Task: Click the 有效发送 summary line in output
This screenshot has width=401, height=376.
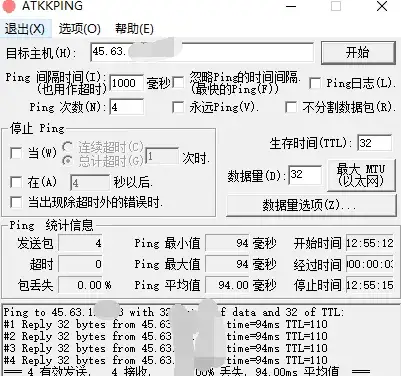Action: coord(187,371)
